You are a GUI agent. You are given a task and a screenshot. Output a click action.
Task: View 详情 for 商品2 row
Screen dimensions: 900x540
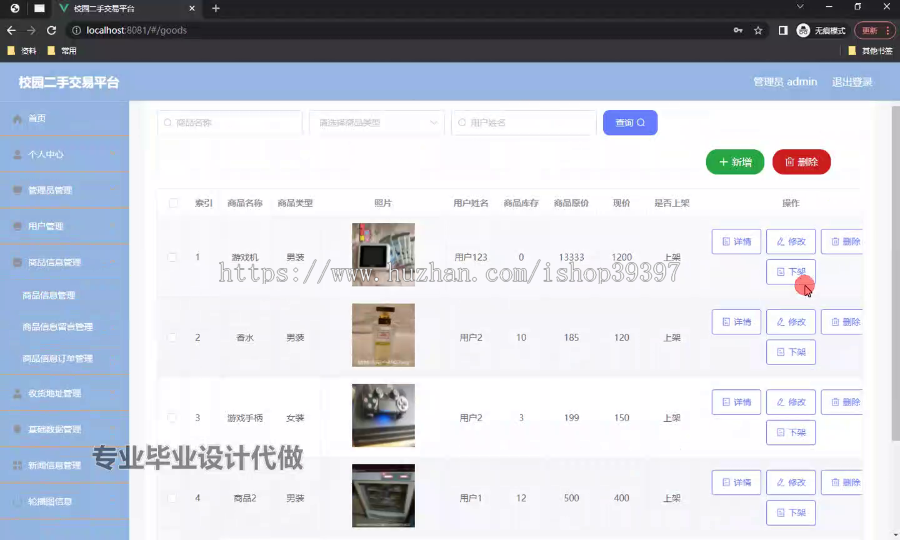point(736,483)
